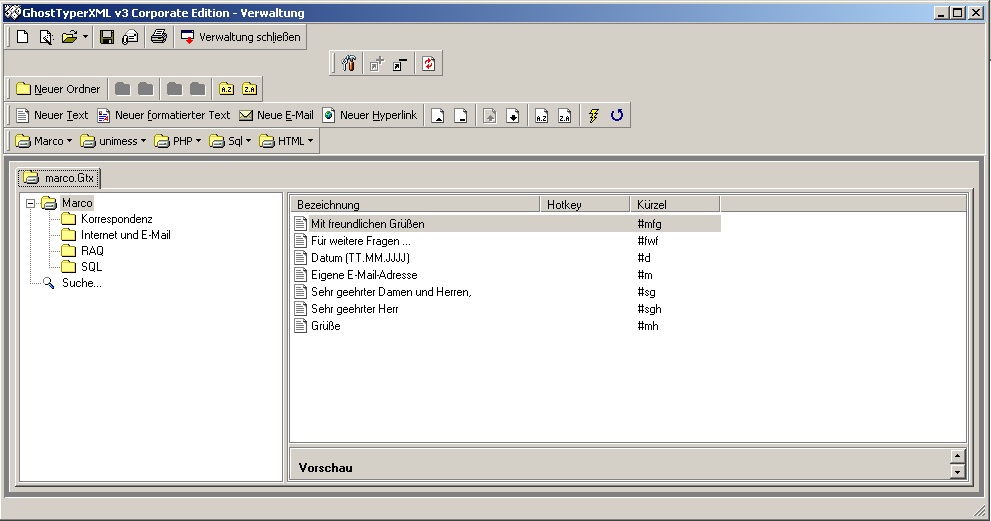The image size is (991, 521).
Task: Open the Marco folder dropdown
Action: point(44,141)
